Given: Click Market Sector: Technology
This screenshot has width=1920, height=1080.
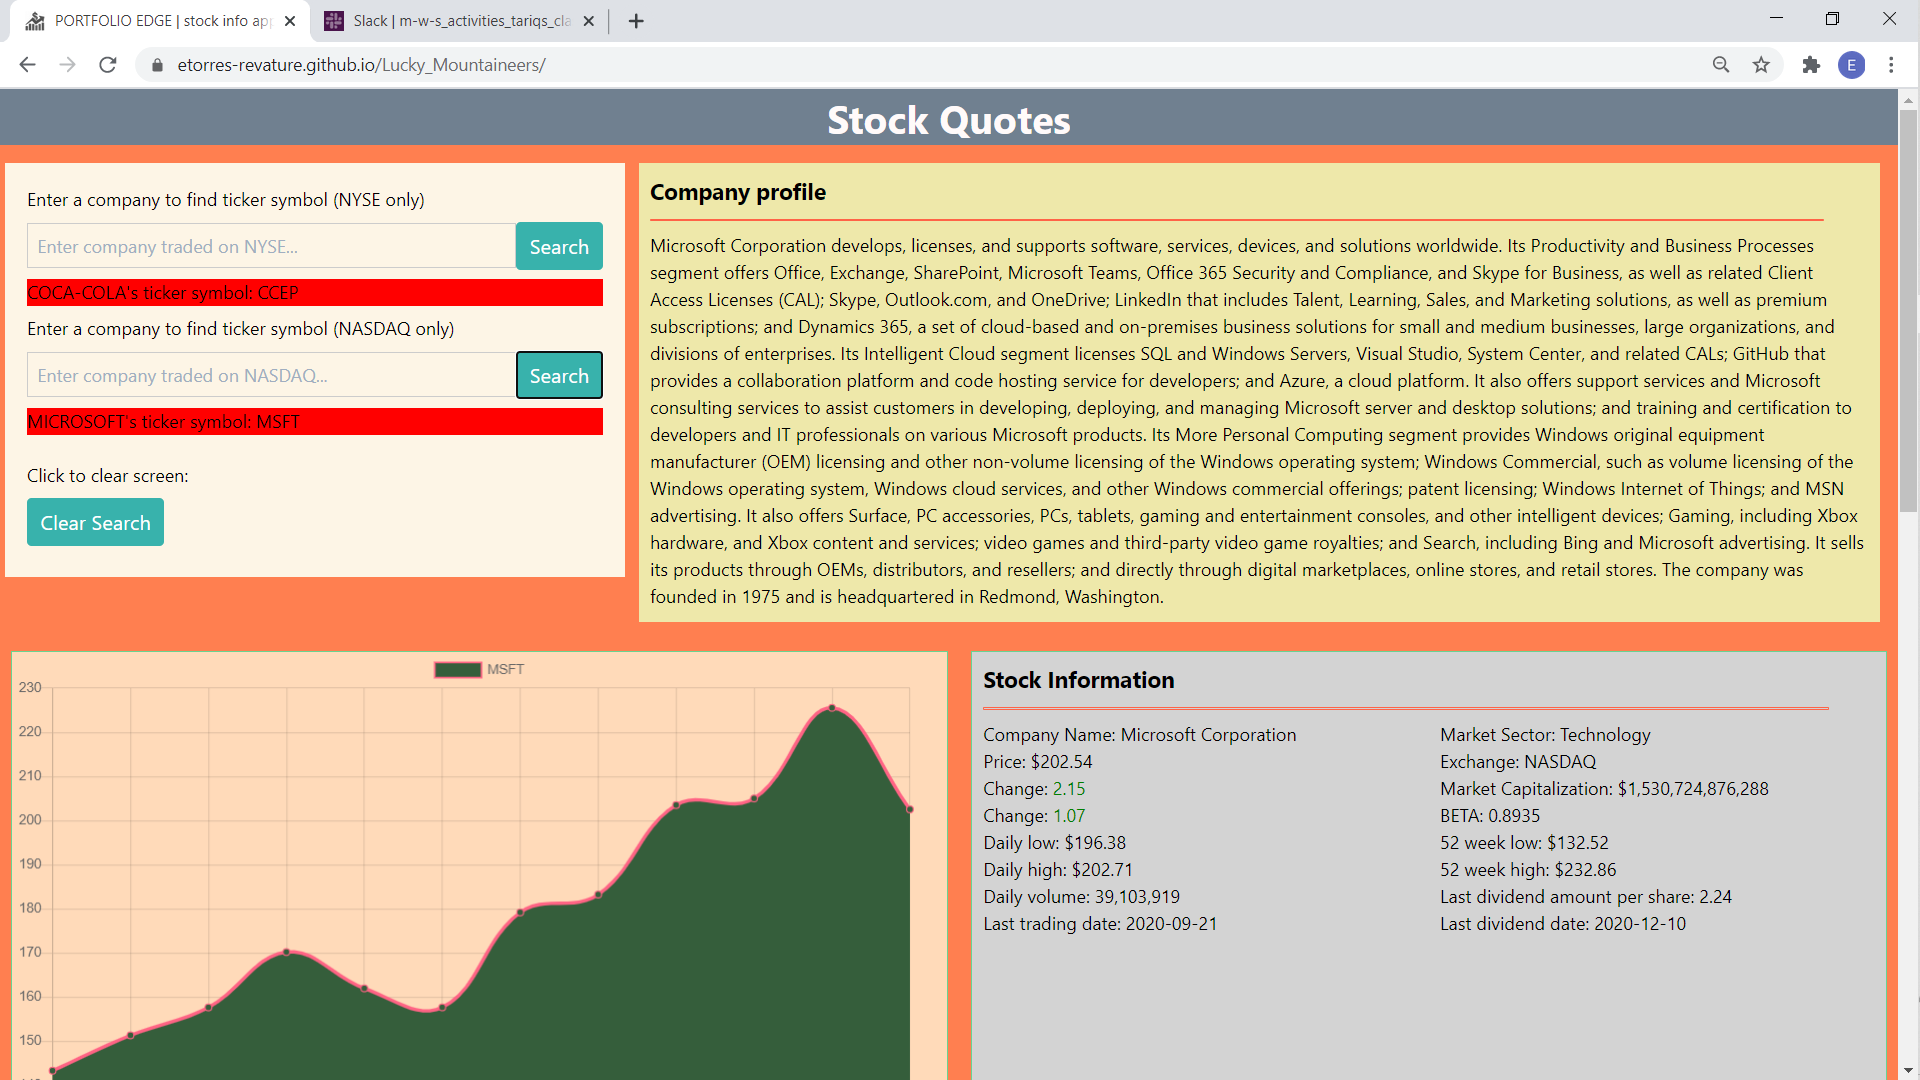Looking at the screenshot, I should point(1545,735).
